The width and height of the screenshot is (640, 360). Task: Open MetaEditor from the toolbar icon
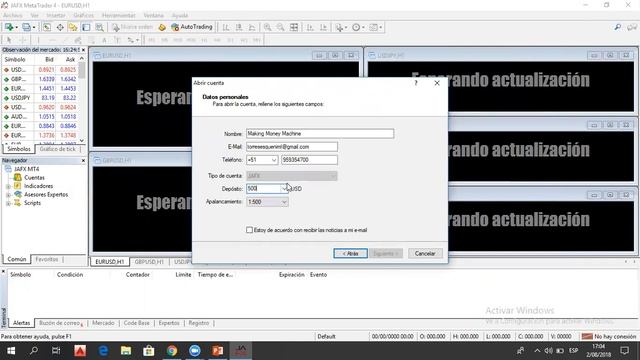tap(162, 27)
